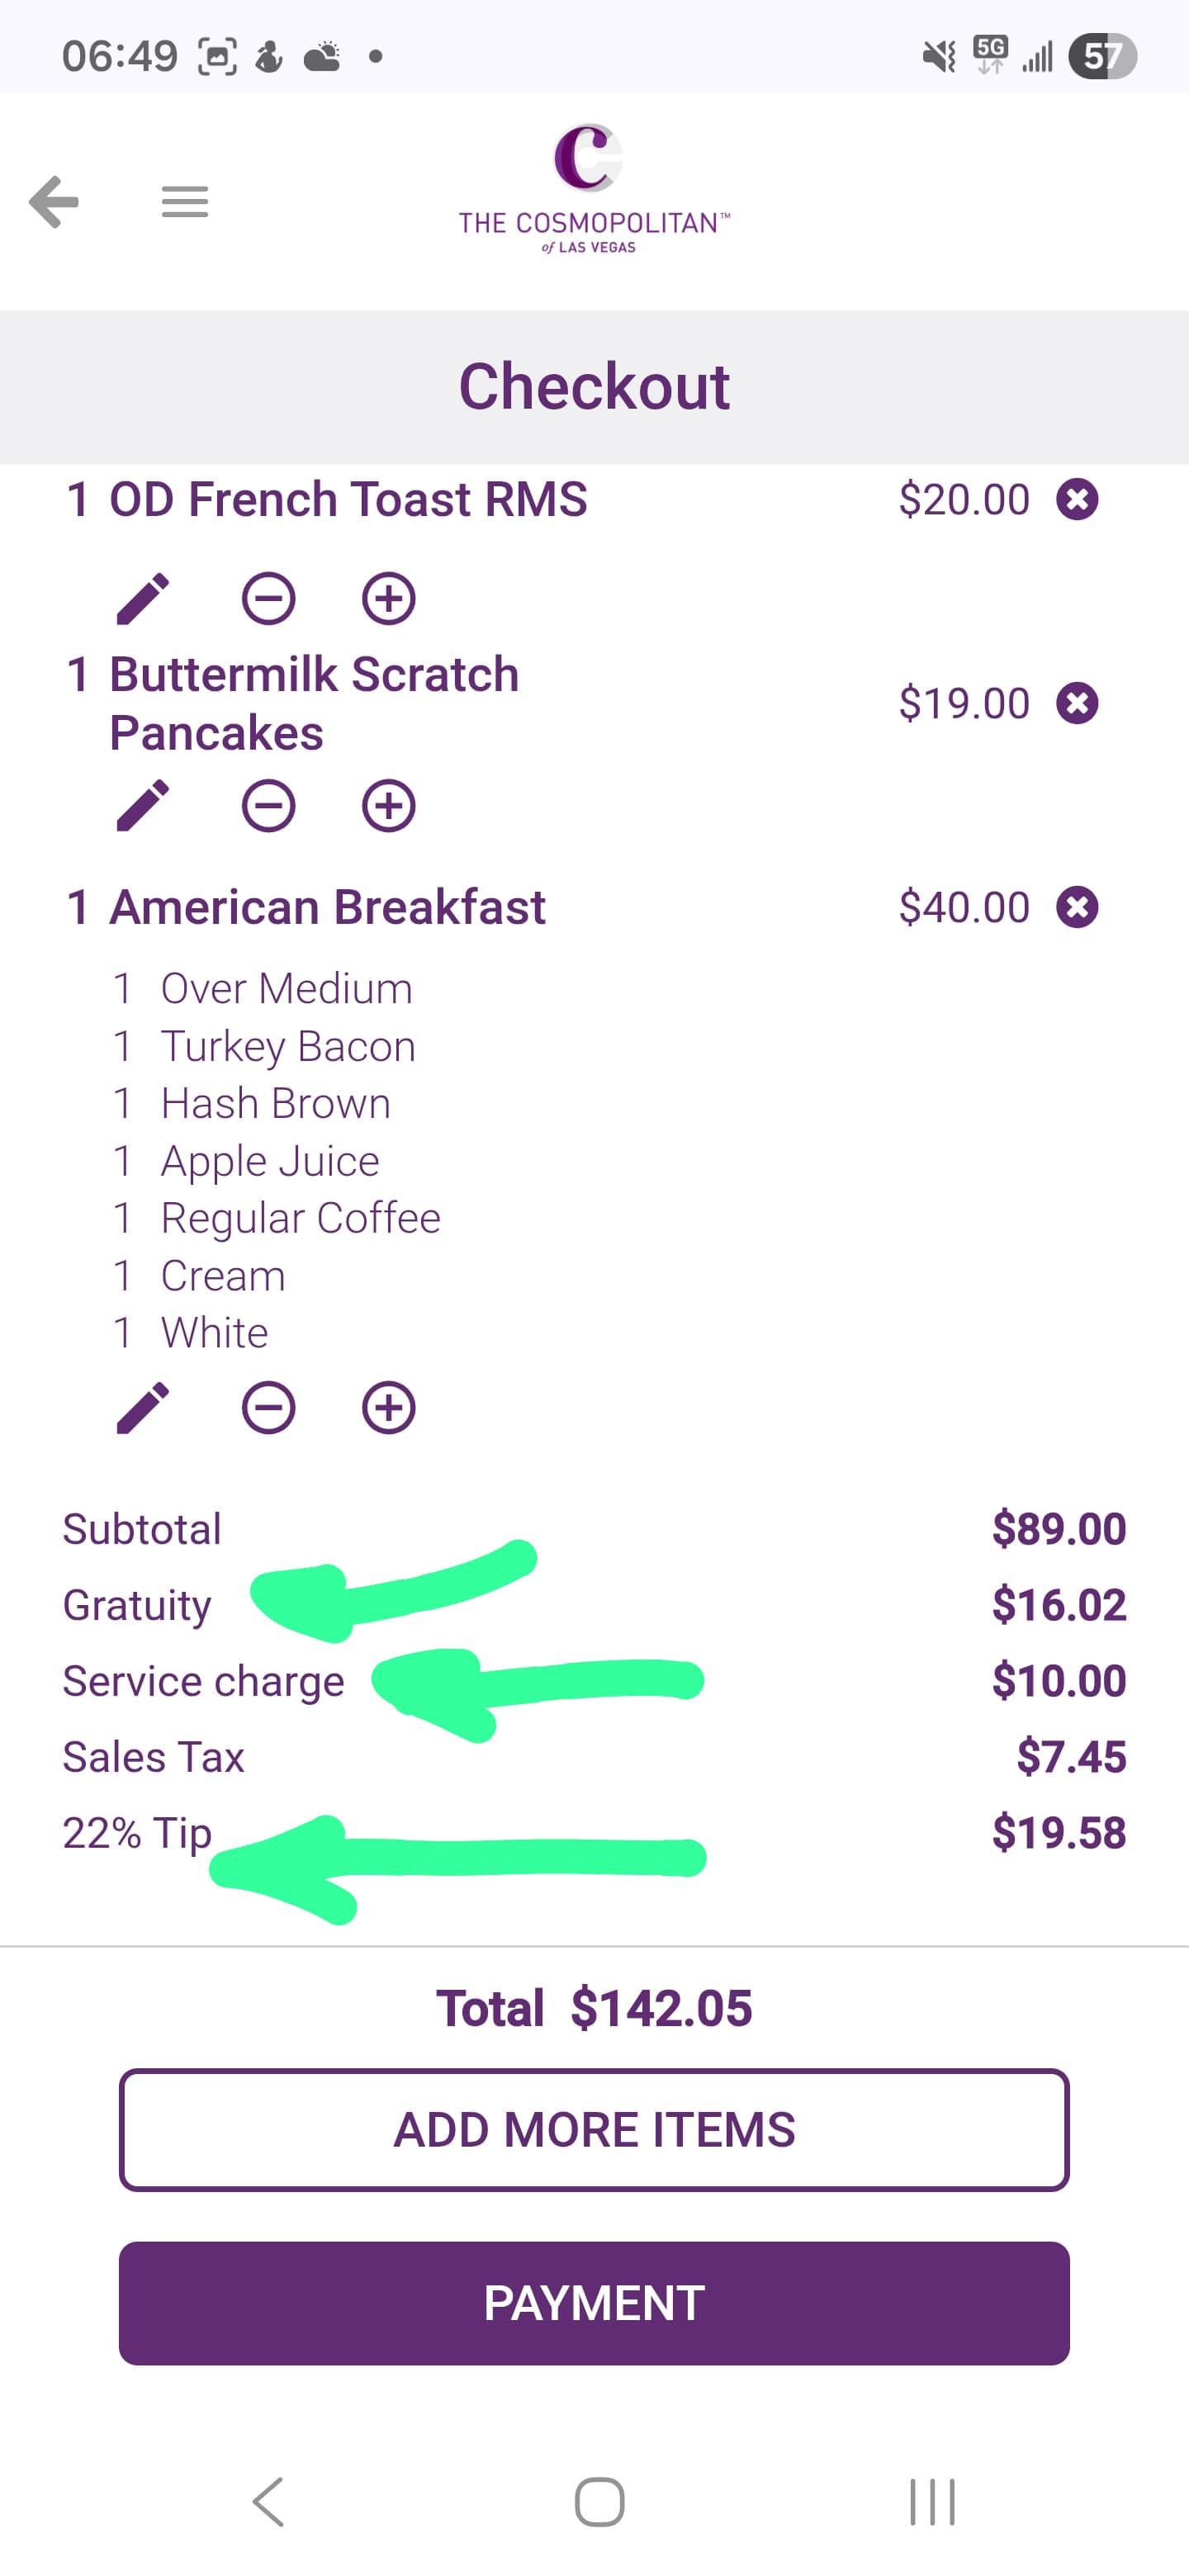Proceed with the PAYMENT button
This screenshot has width=1189, height=2576.
pos(594,2303)
